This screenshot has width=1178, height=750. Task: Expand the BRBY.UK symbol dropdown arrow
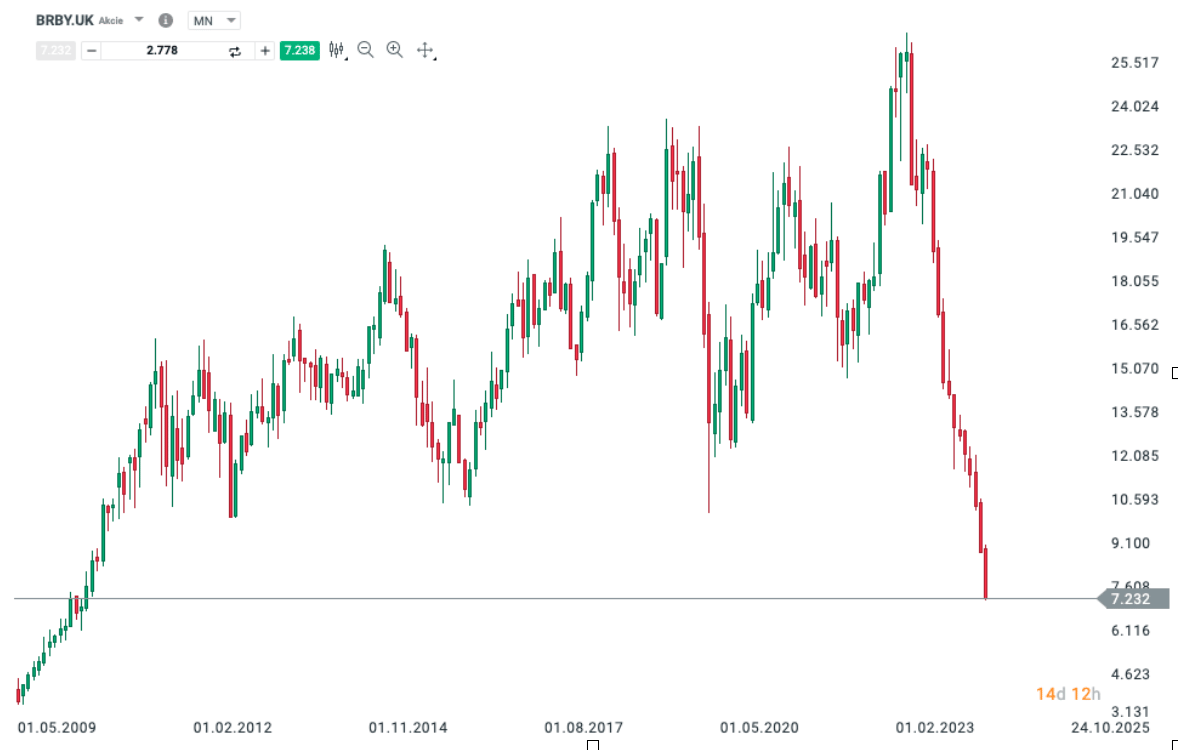(139, 20)
